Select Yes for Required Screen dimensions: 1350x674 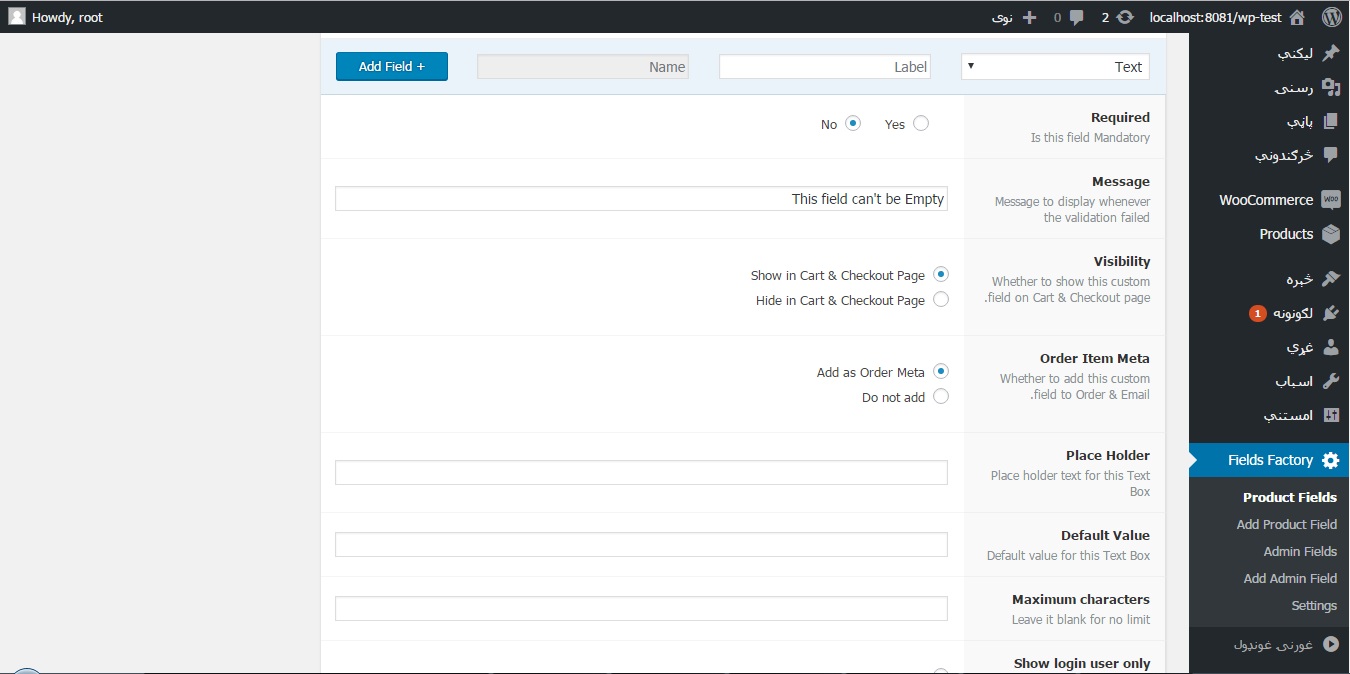(x=921, y=123)
